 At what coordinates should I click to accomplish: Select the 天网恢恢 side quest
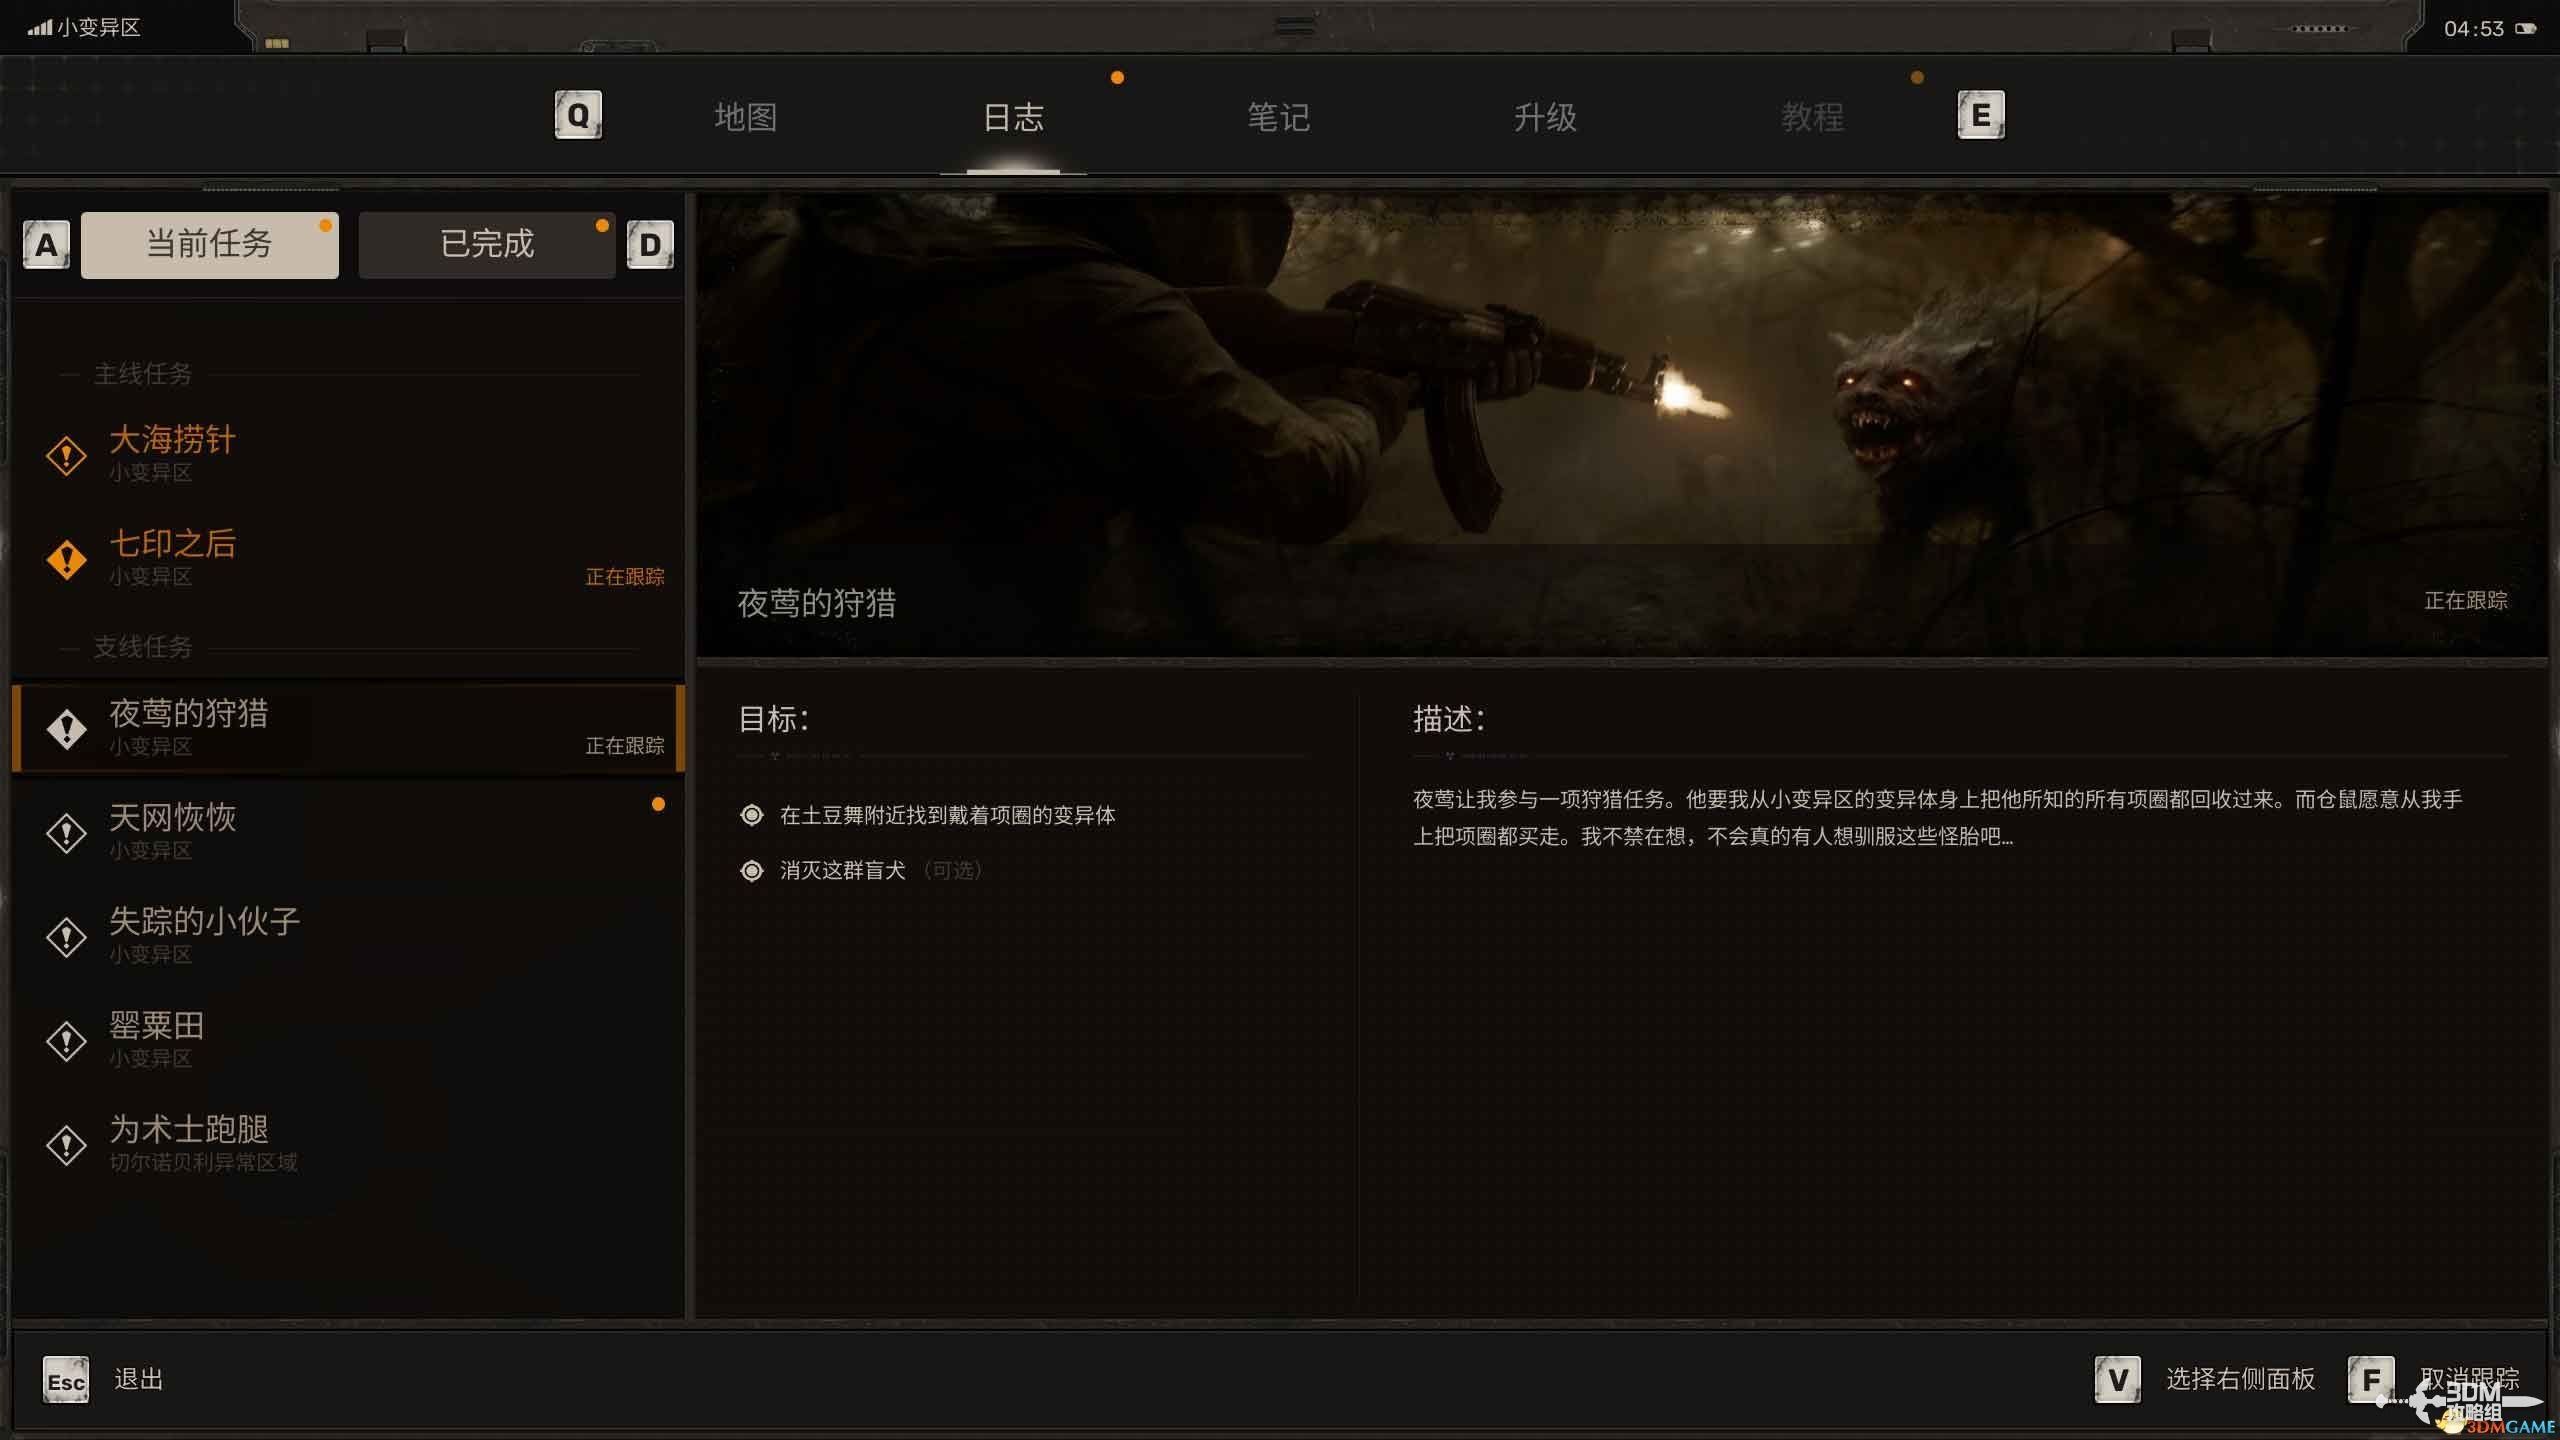pyautogui.click(x=172, y=819)
